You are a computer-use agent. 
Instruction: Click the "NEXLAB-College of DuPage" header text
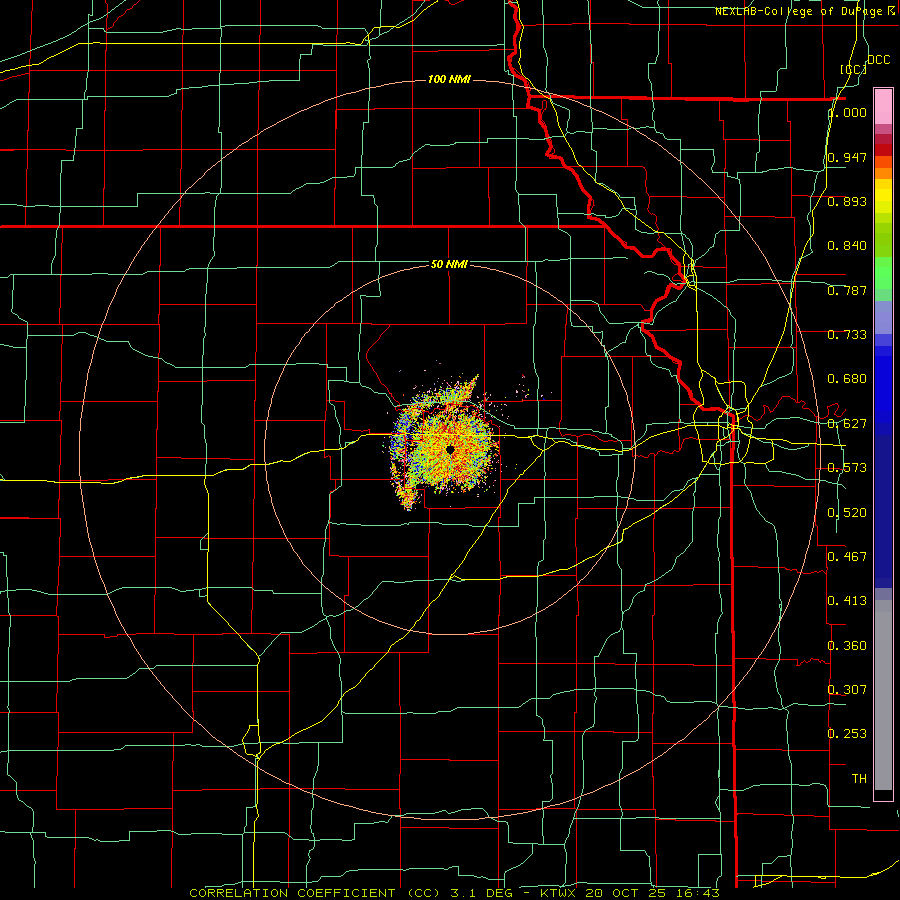(x=798, y=11)
